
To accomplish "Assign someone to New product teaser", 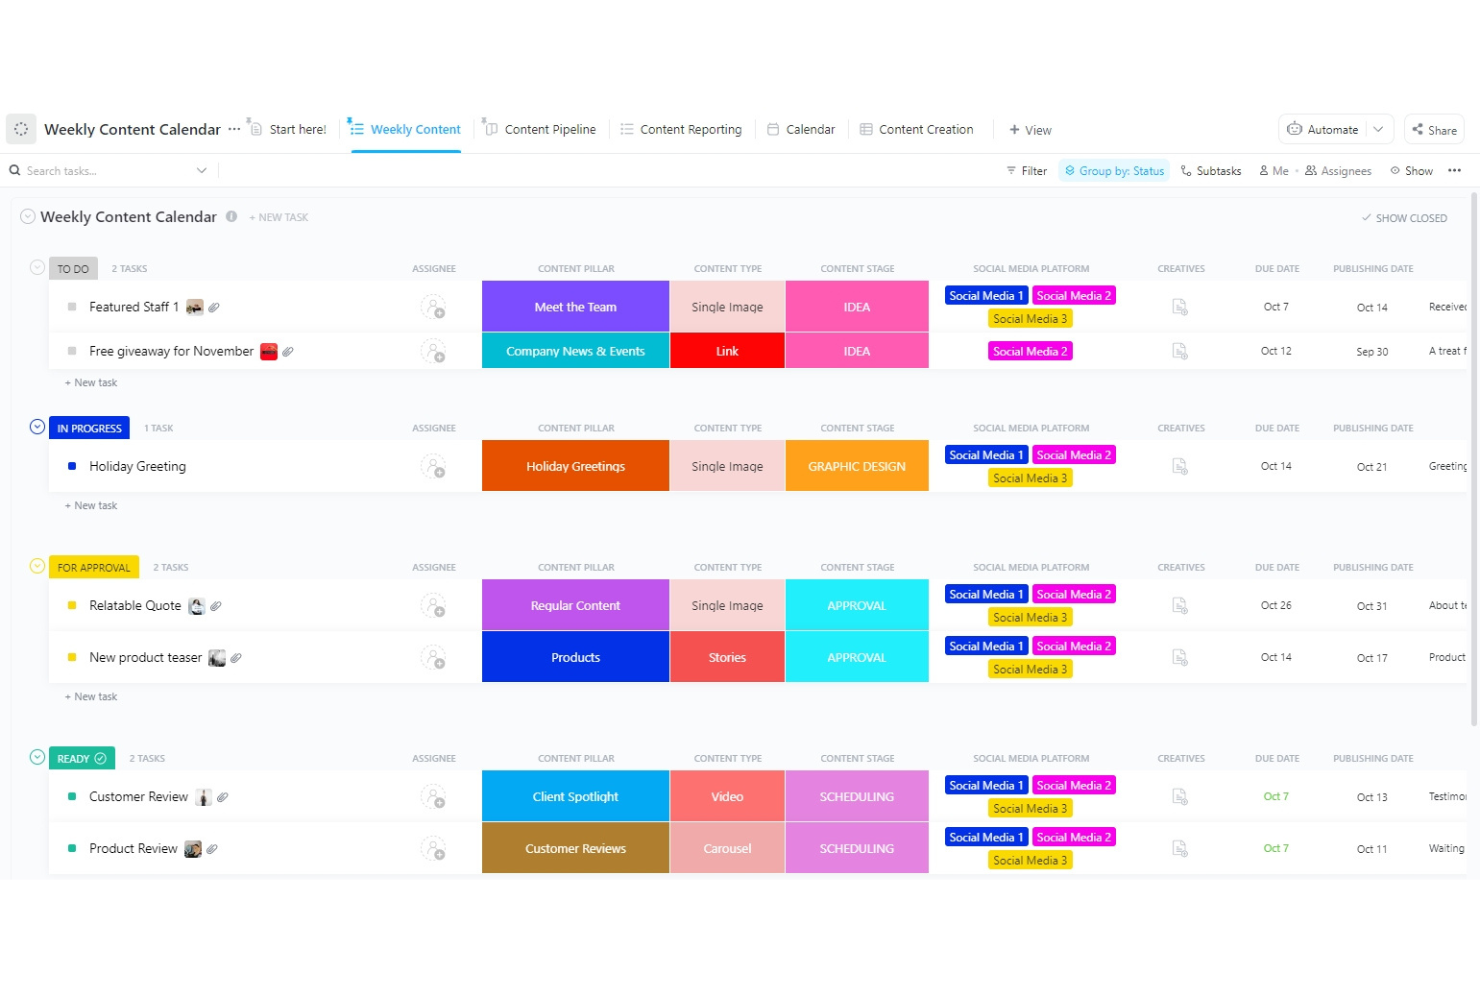I will [x=433, y=658].
